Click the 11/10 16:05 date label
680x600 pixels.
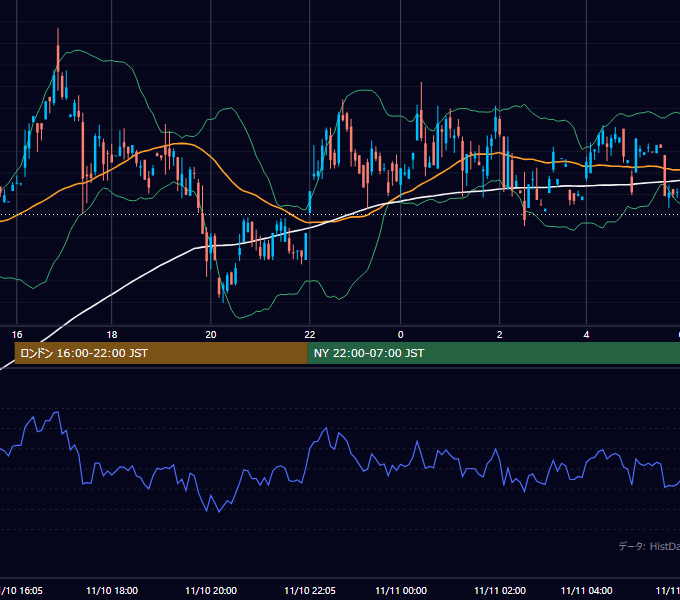21,590
